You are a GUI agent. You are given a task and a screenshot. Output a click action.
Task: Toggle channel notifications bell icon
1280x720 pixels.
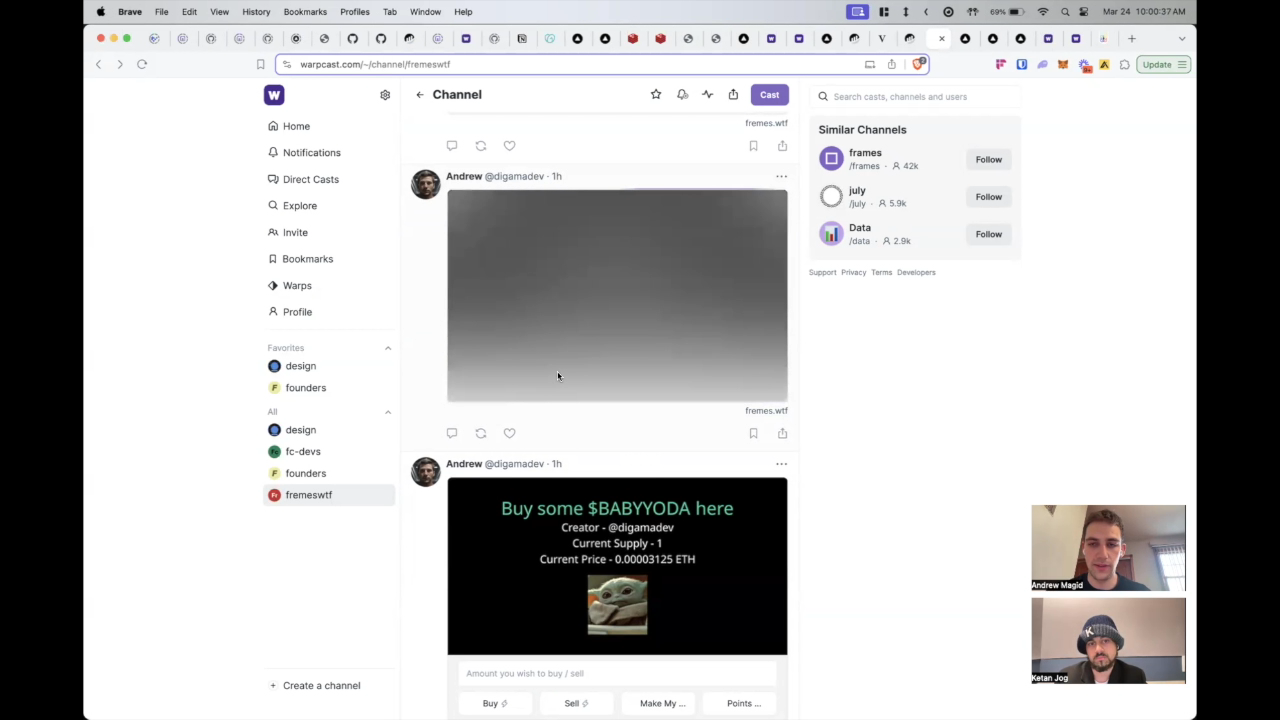682,94
